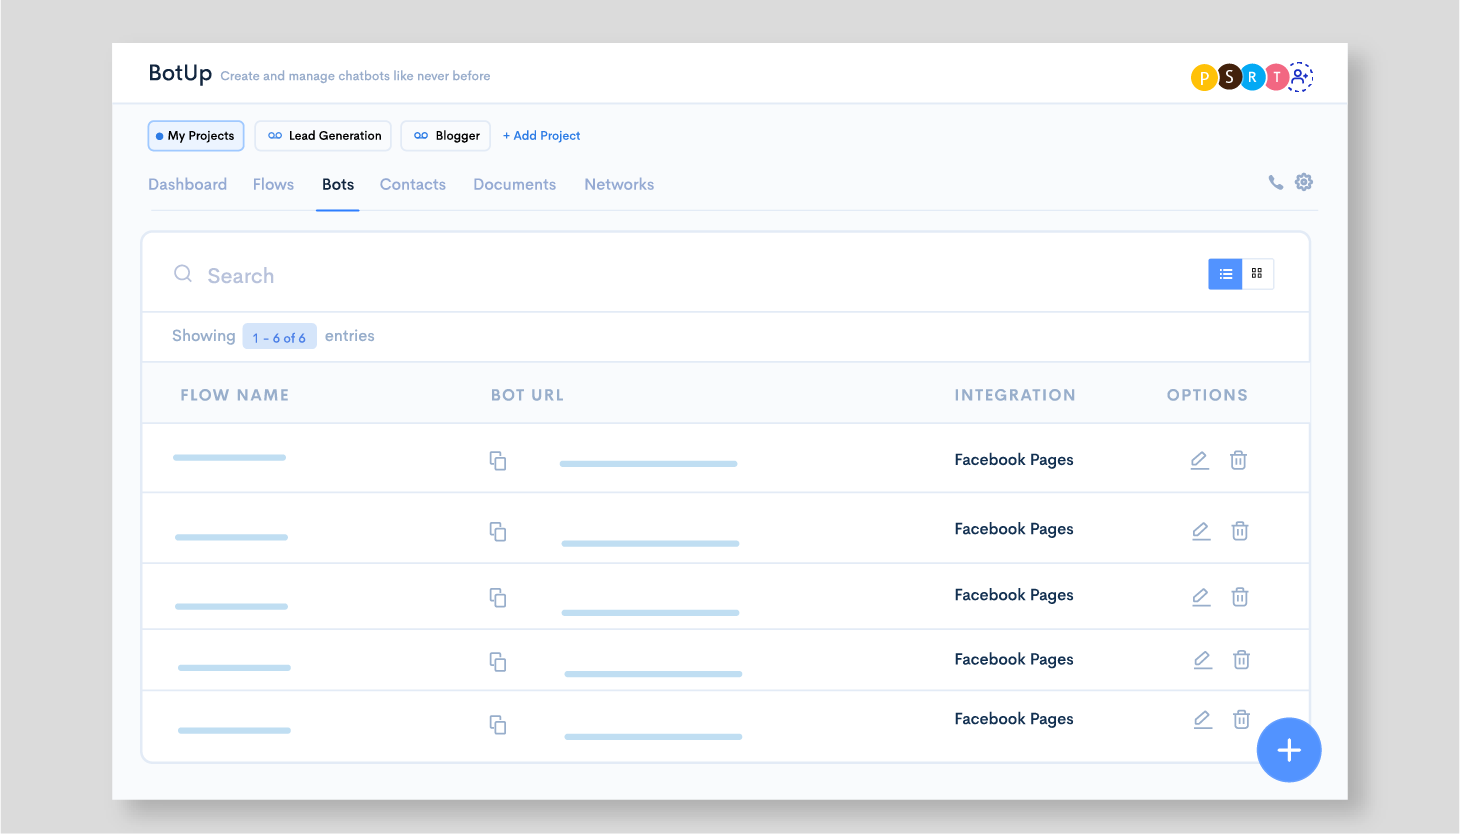
Task: Switch to grid view
Action: pyautogui.click(x=1257, y=273)
